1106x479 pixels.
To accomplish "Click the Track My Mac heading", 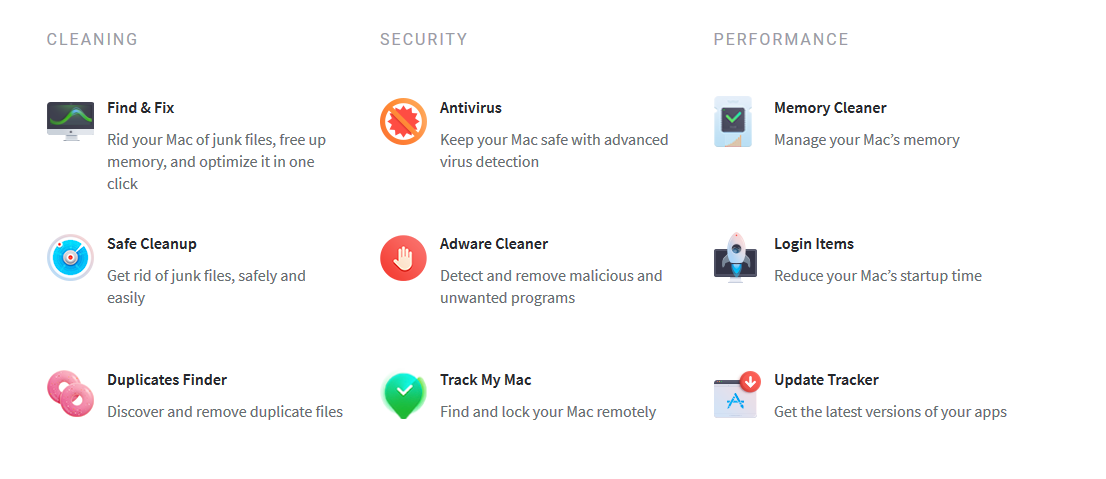I will point(485,380).
